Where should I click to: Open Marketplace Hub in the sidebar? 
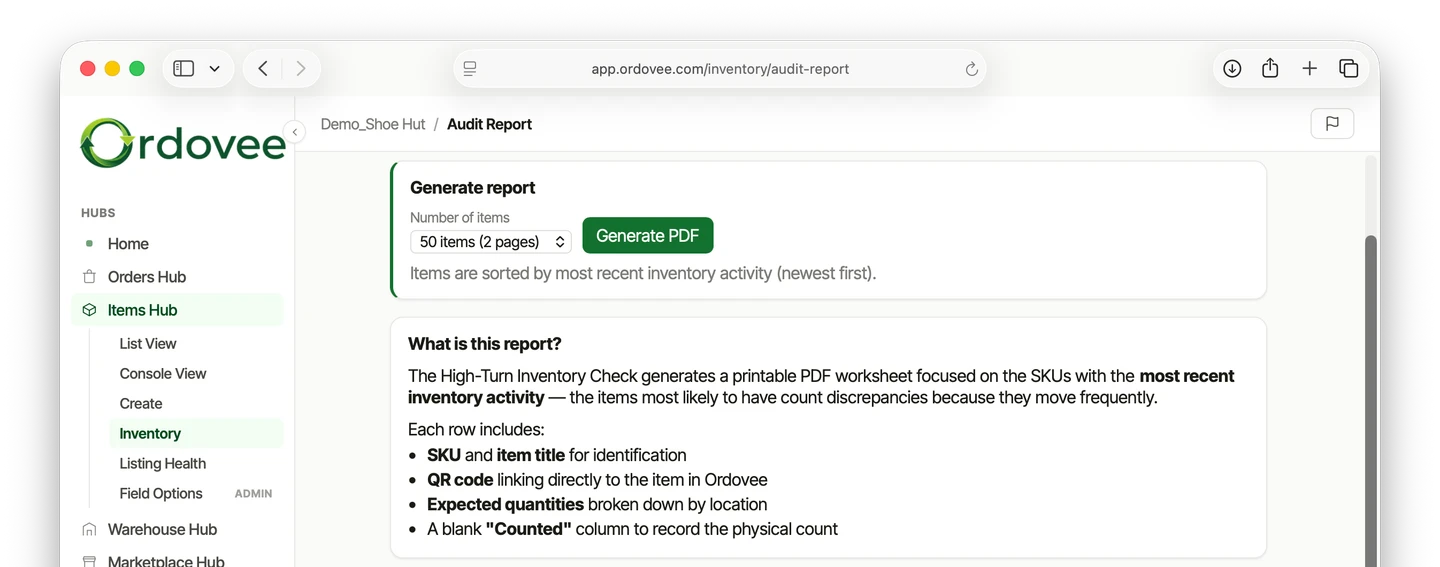(177, 561)
